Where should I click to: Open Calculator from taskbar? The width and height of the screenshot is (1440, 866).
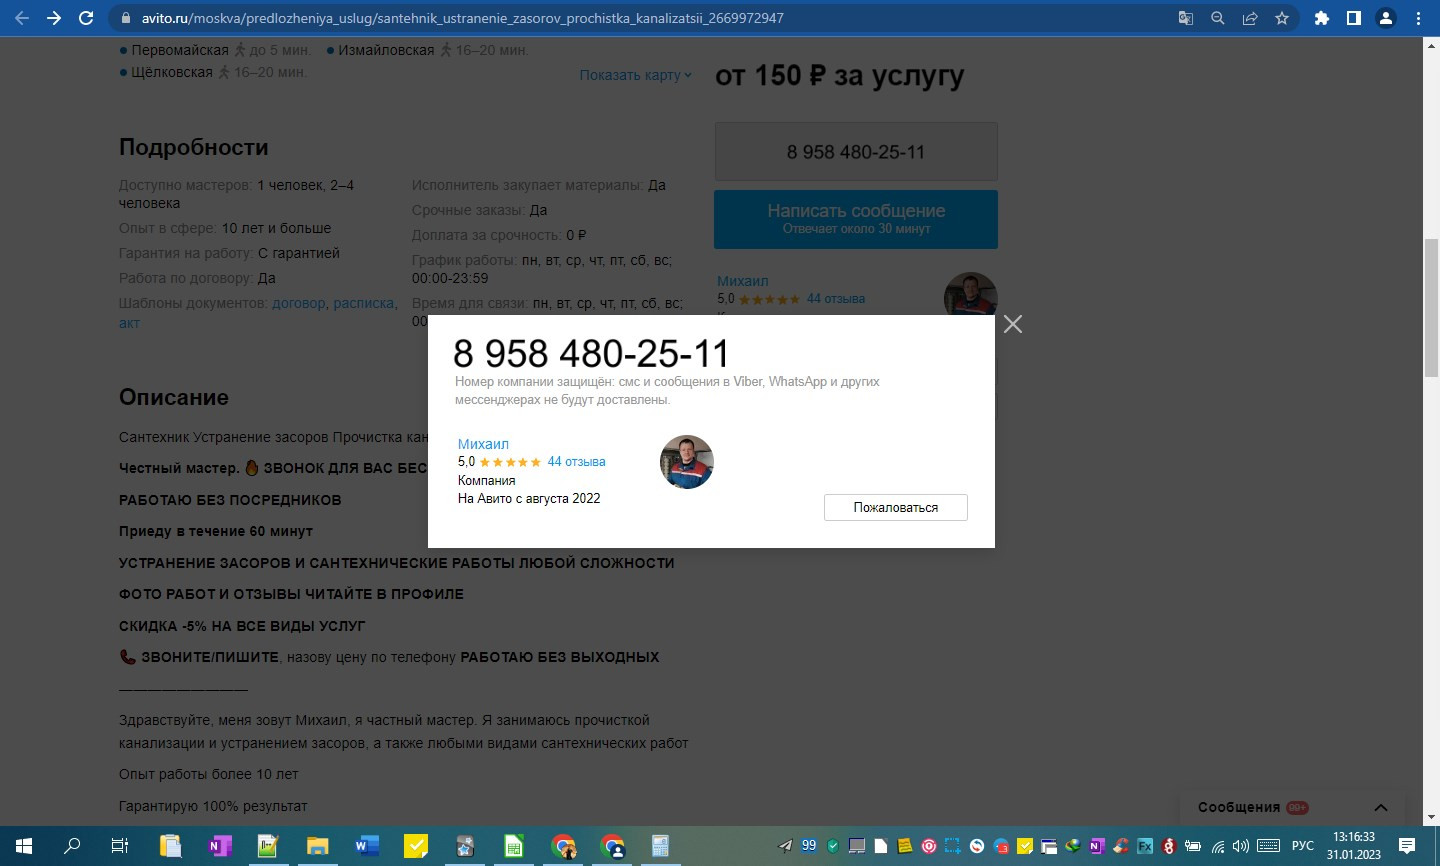(660, 846)
